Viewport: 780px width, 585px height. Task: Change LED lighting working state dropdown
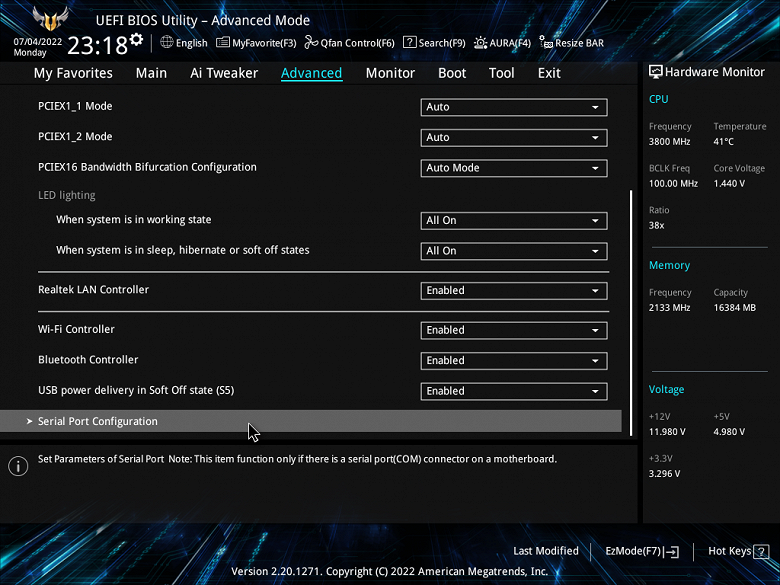[x=514, y=220]
